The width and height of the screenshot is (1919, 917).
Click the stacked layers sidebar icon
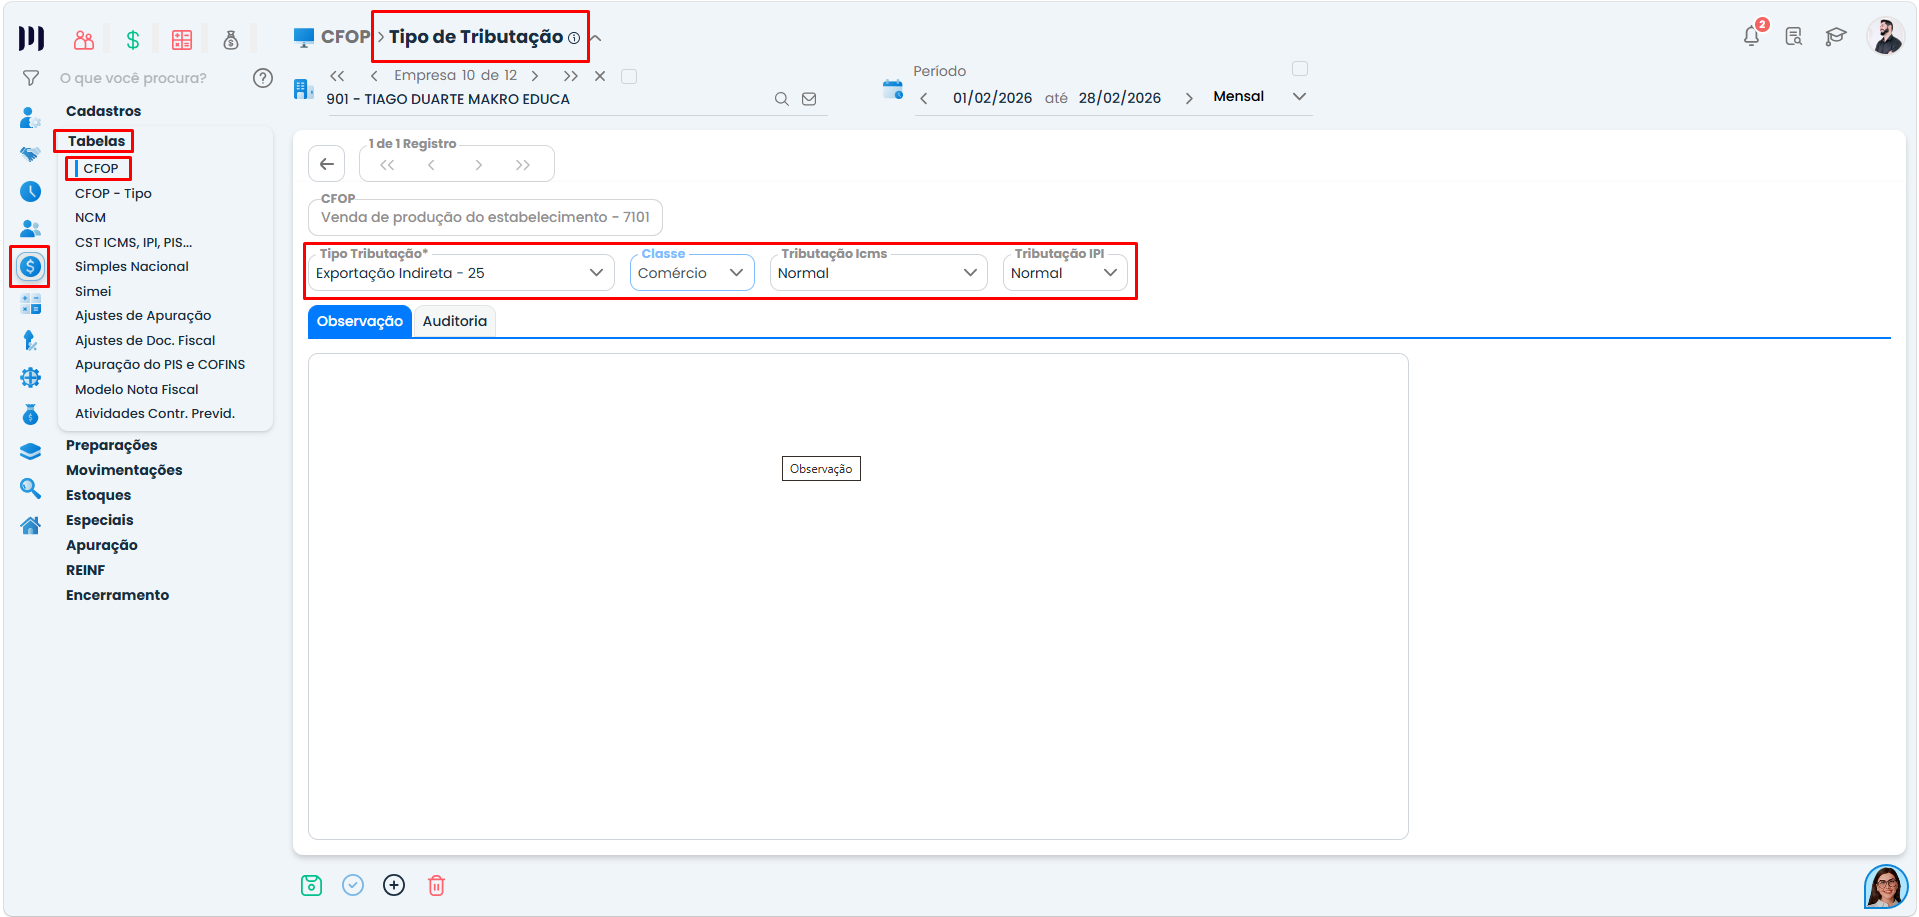[31, 452]
